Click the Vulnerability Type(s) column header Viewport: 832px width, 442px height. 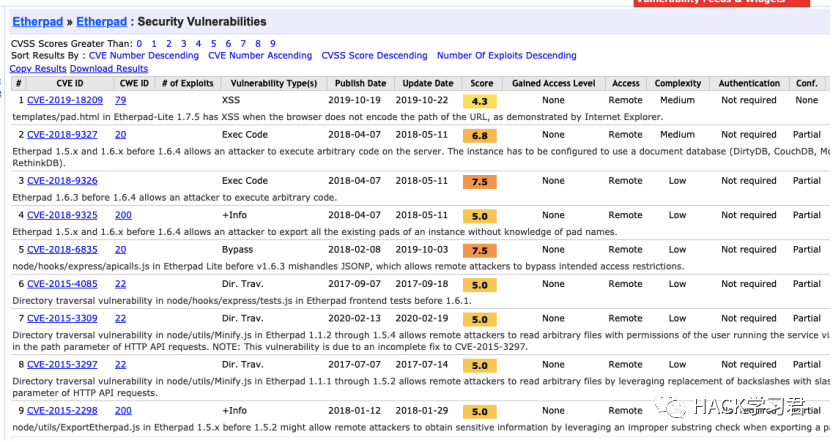pyautogui.click(x=274, y=83)
